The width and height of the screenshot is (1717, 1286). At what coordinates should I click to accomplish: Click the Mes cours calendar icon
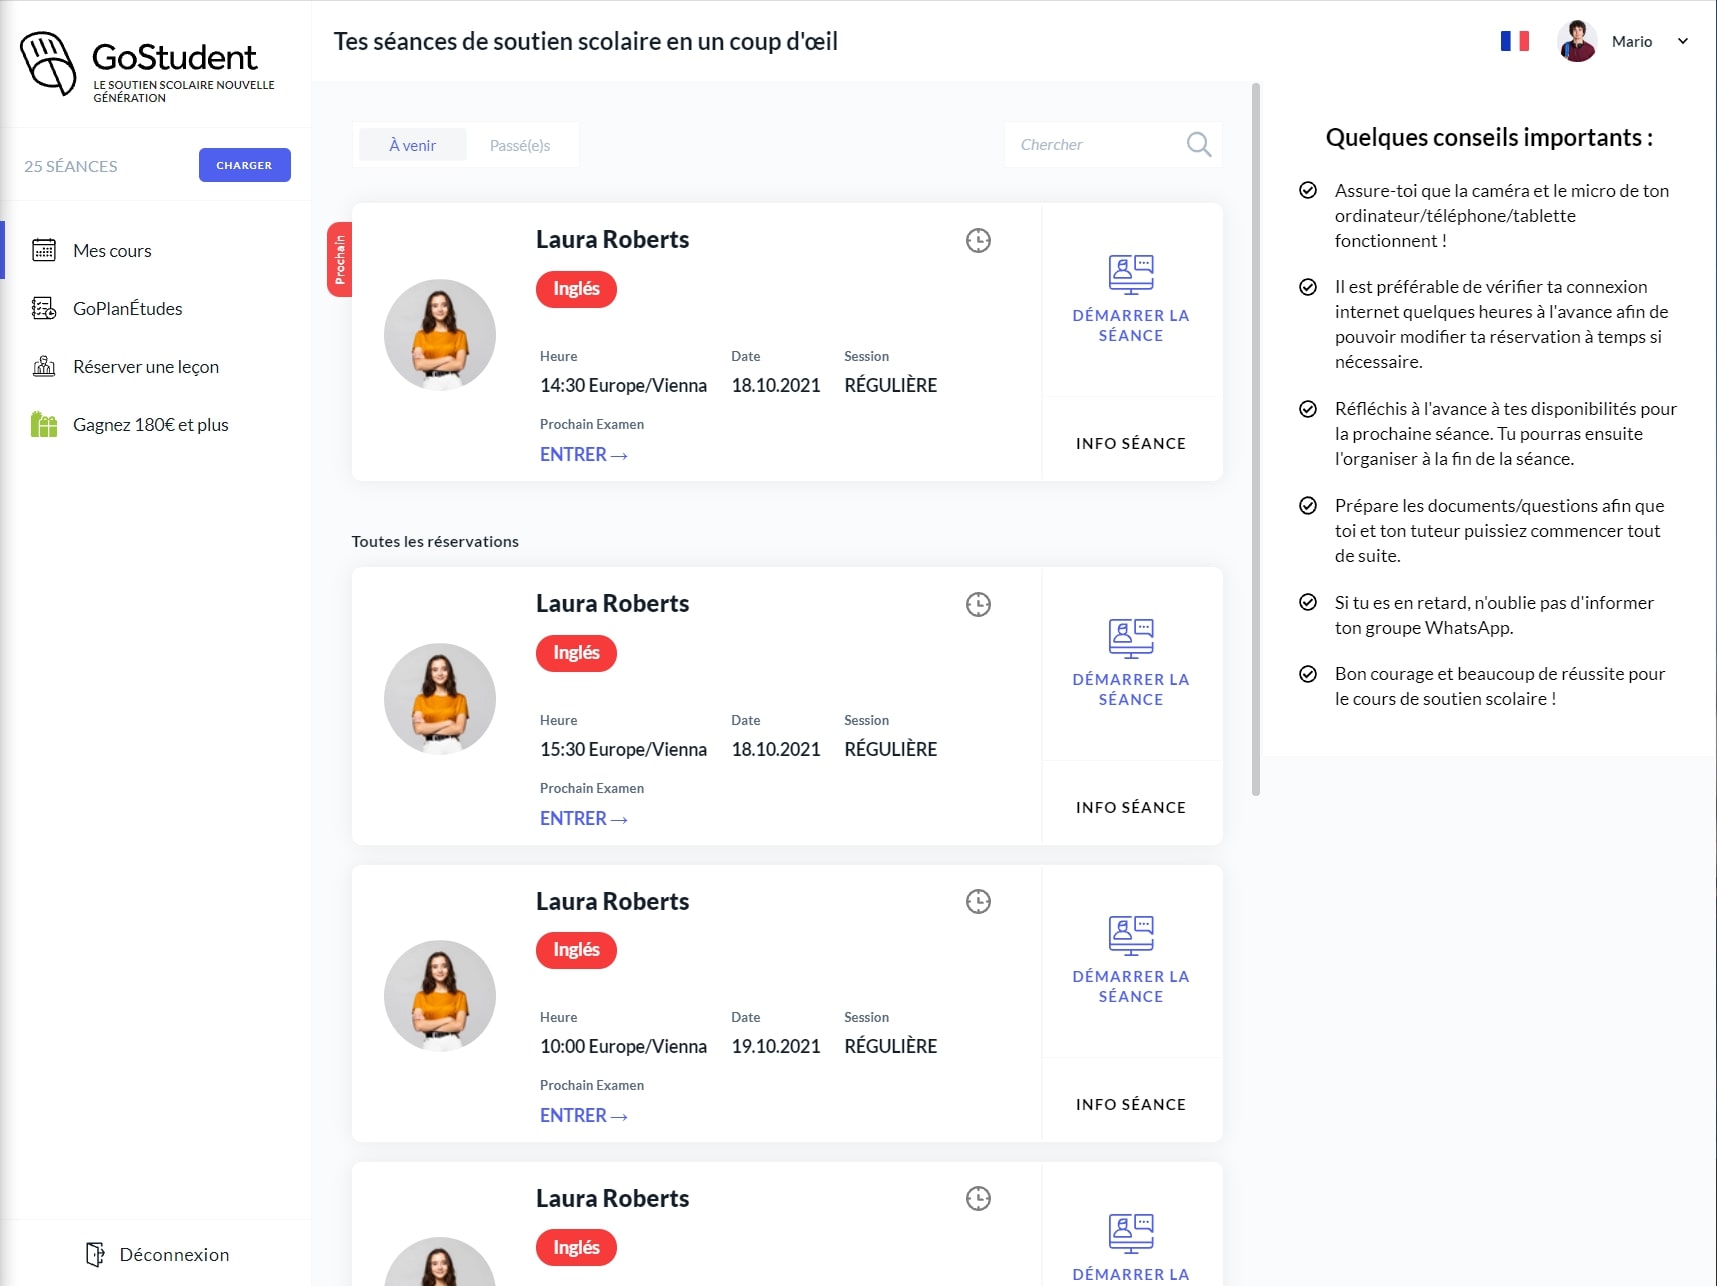44,250
